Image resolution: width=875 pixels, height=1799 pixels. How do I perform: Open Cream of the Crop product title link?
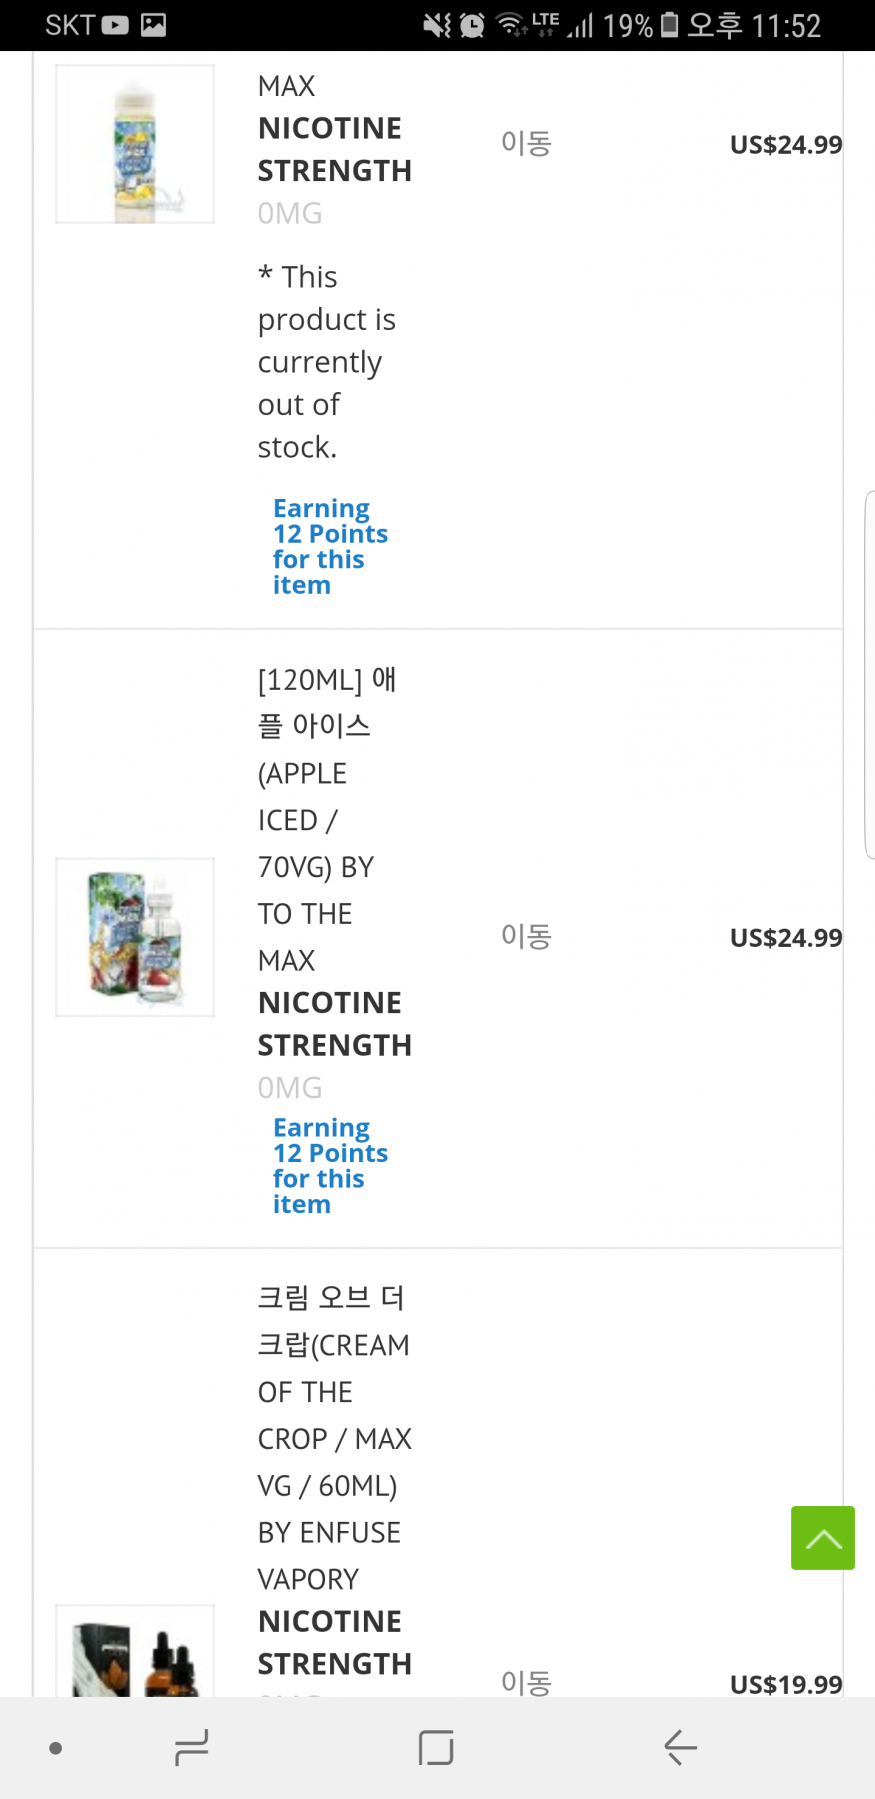(333, 1438)
